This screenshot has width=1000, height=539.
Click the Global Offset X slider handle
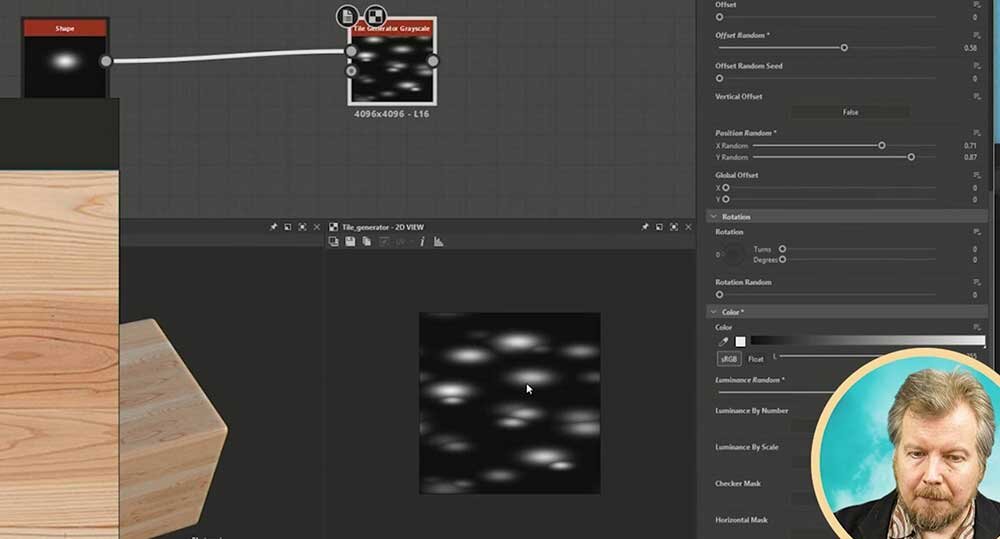(x=726, y=188)
